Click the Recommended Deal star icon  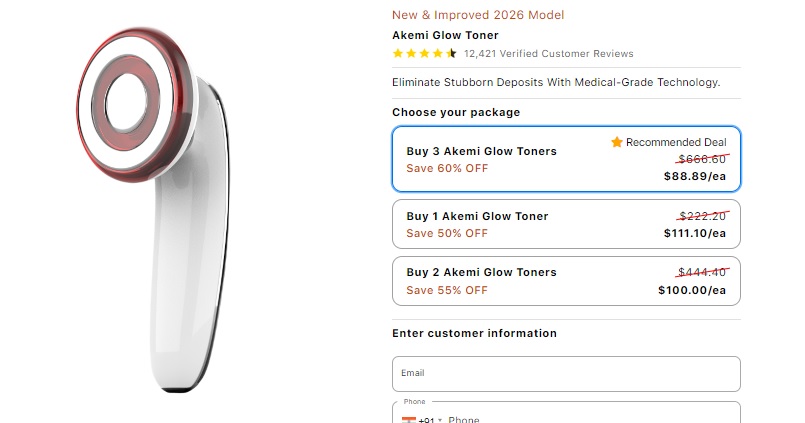point(617,143)
